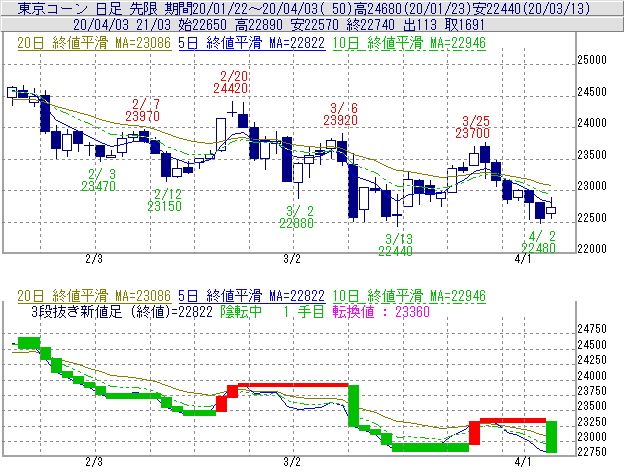The image size is (624, 474).
Task: Click the 陰転中 status text
Action: [x=242, y=311]
